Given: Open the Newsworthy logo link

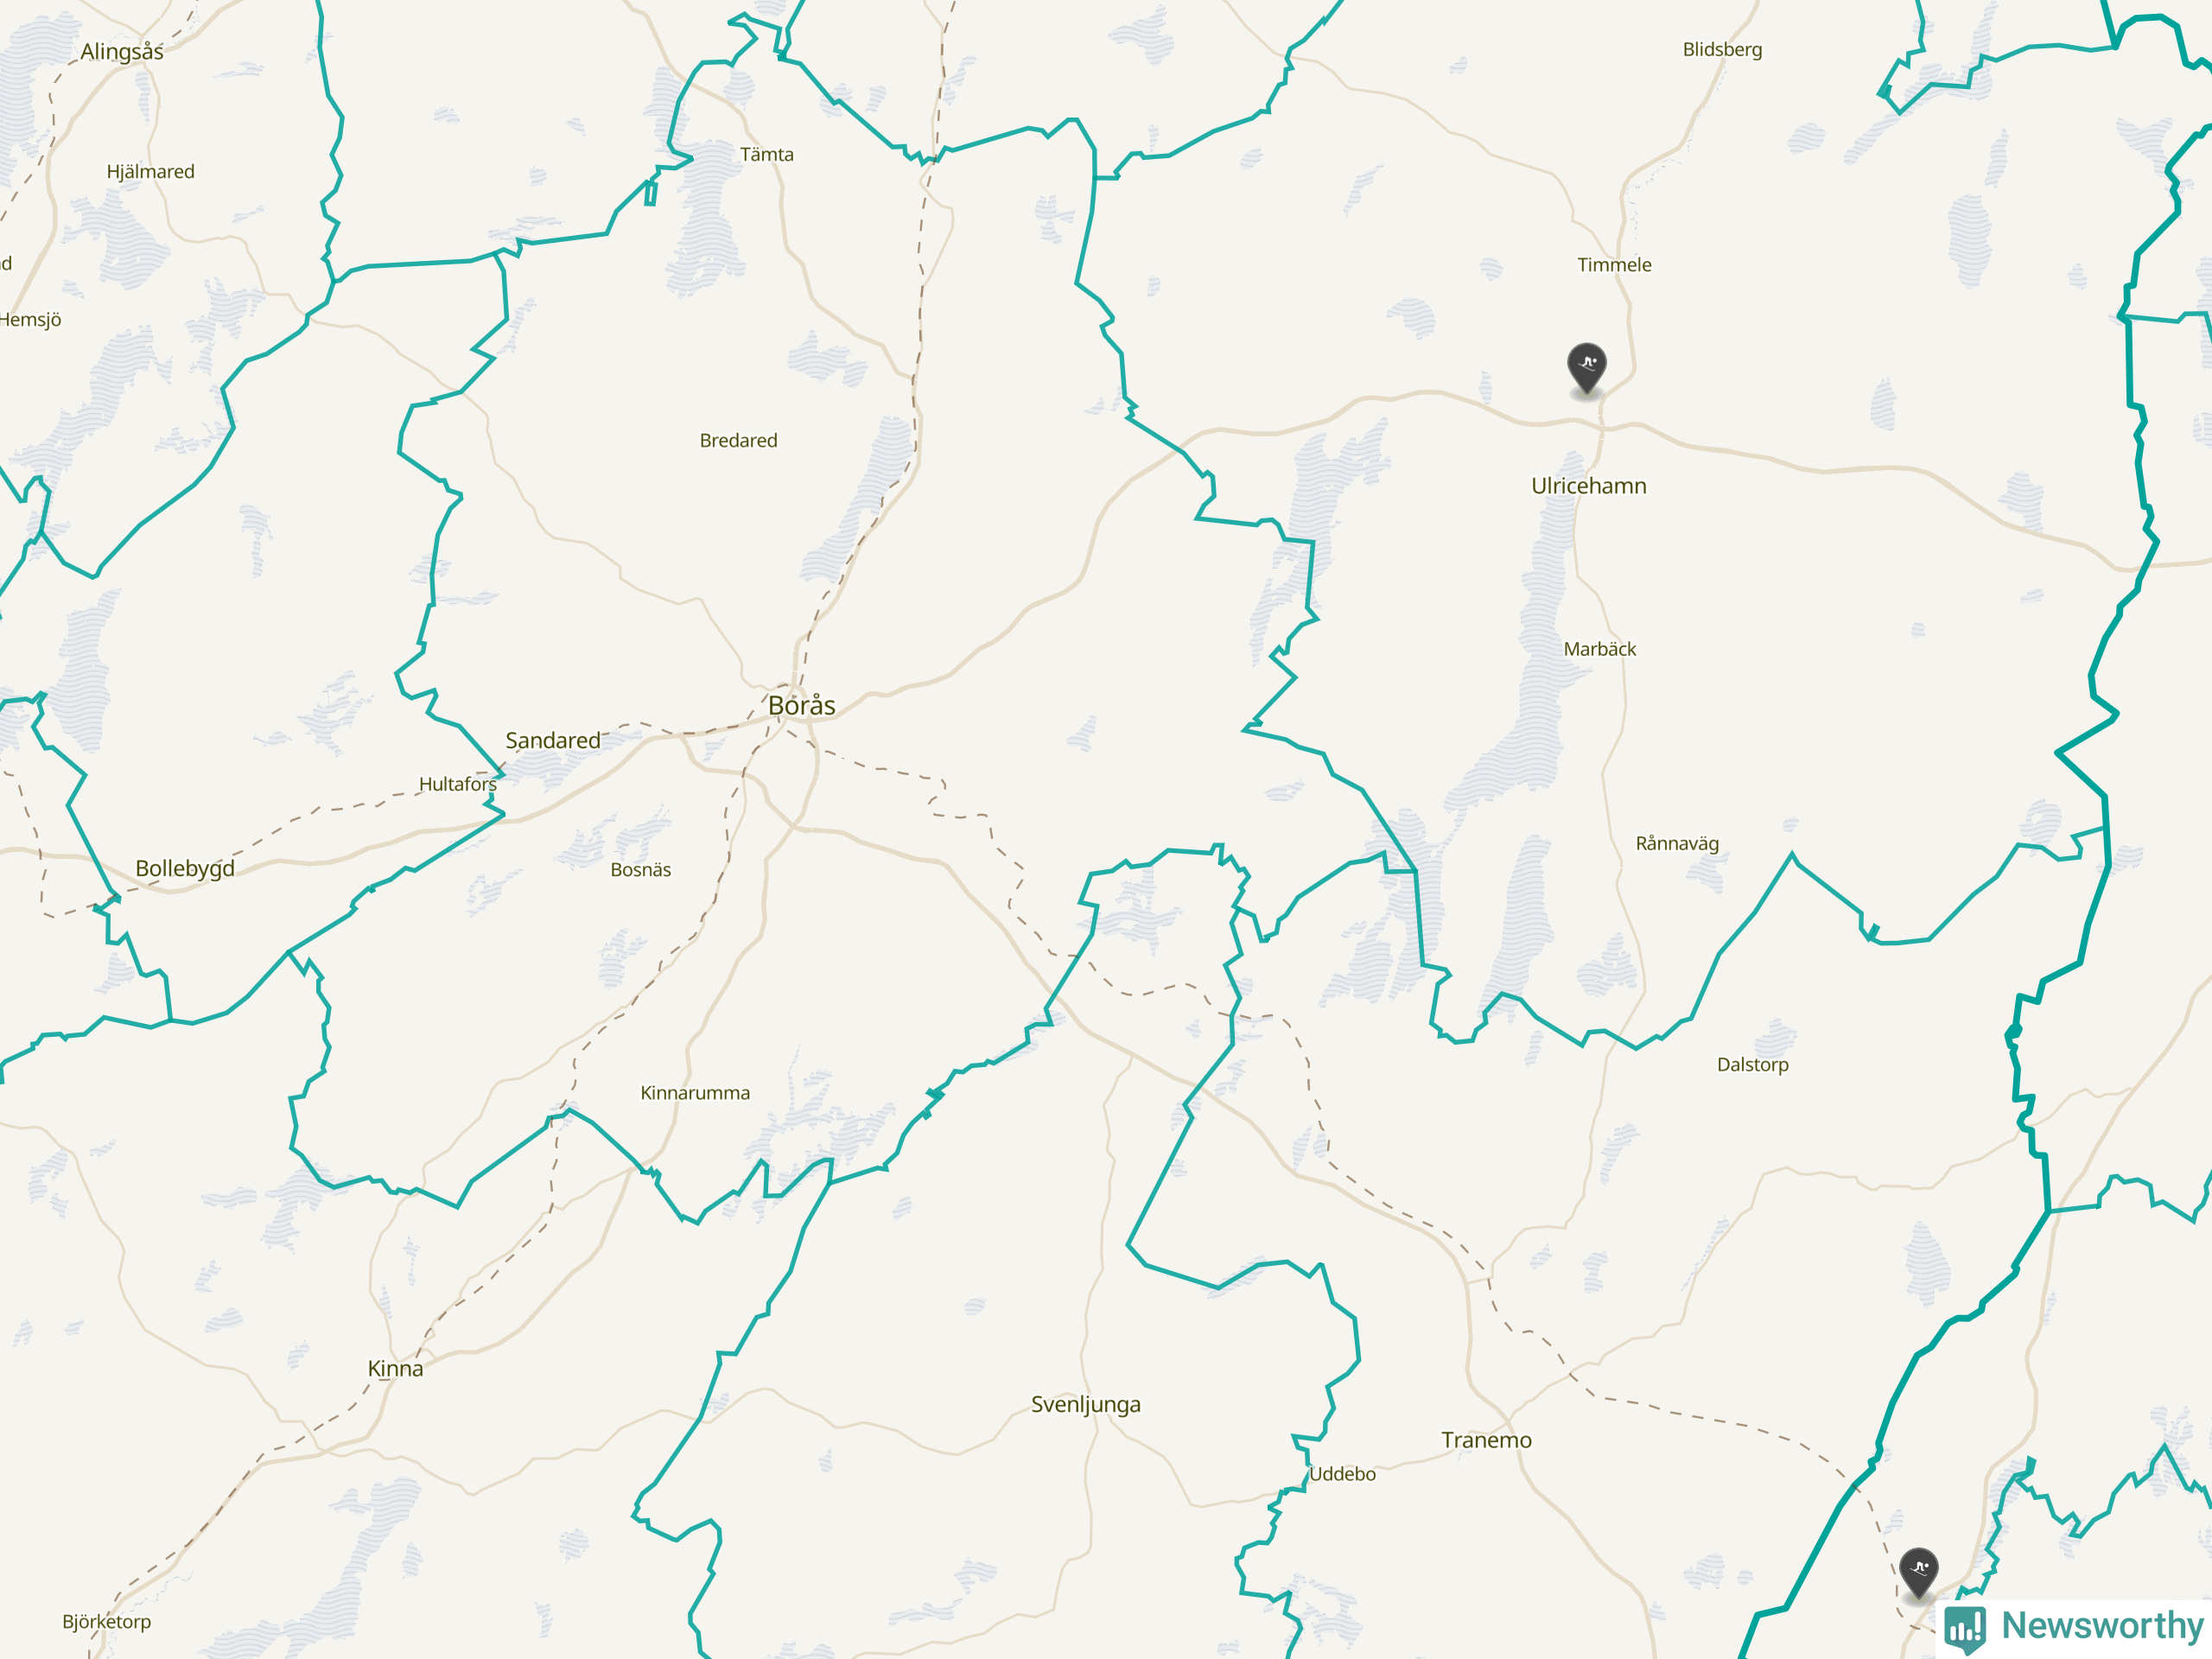Looking at the screenshot, I should (x=2074, y=1627).
